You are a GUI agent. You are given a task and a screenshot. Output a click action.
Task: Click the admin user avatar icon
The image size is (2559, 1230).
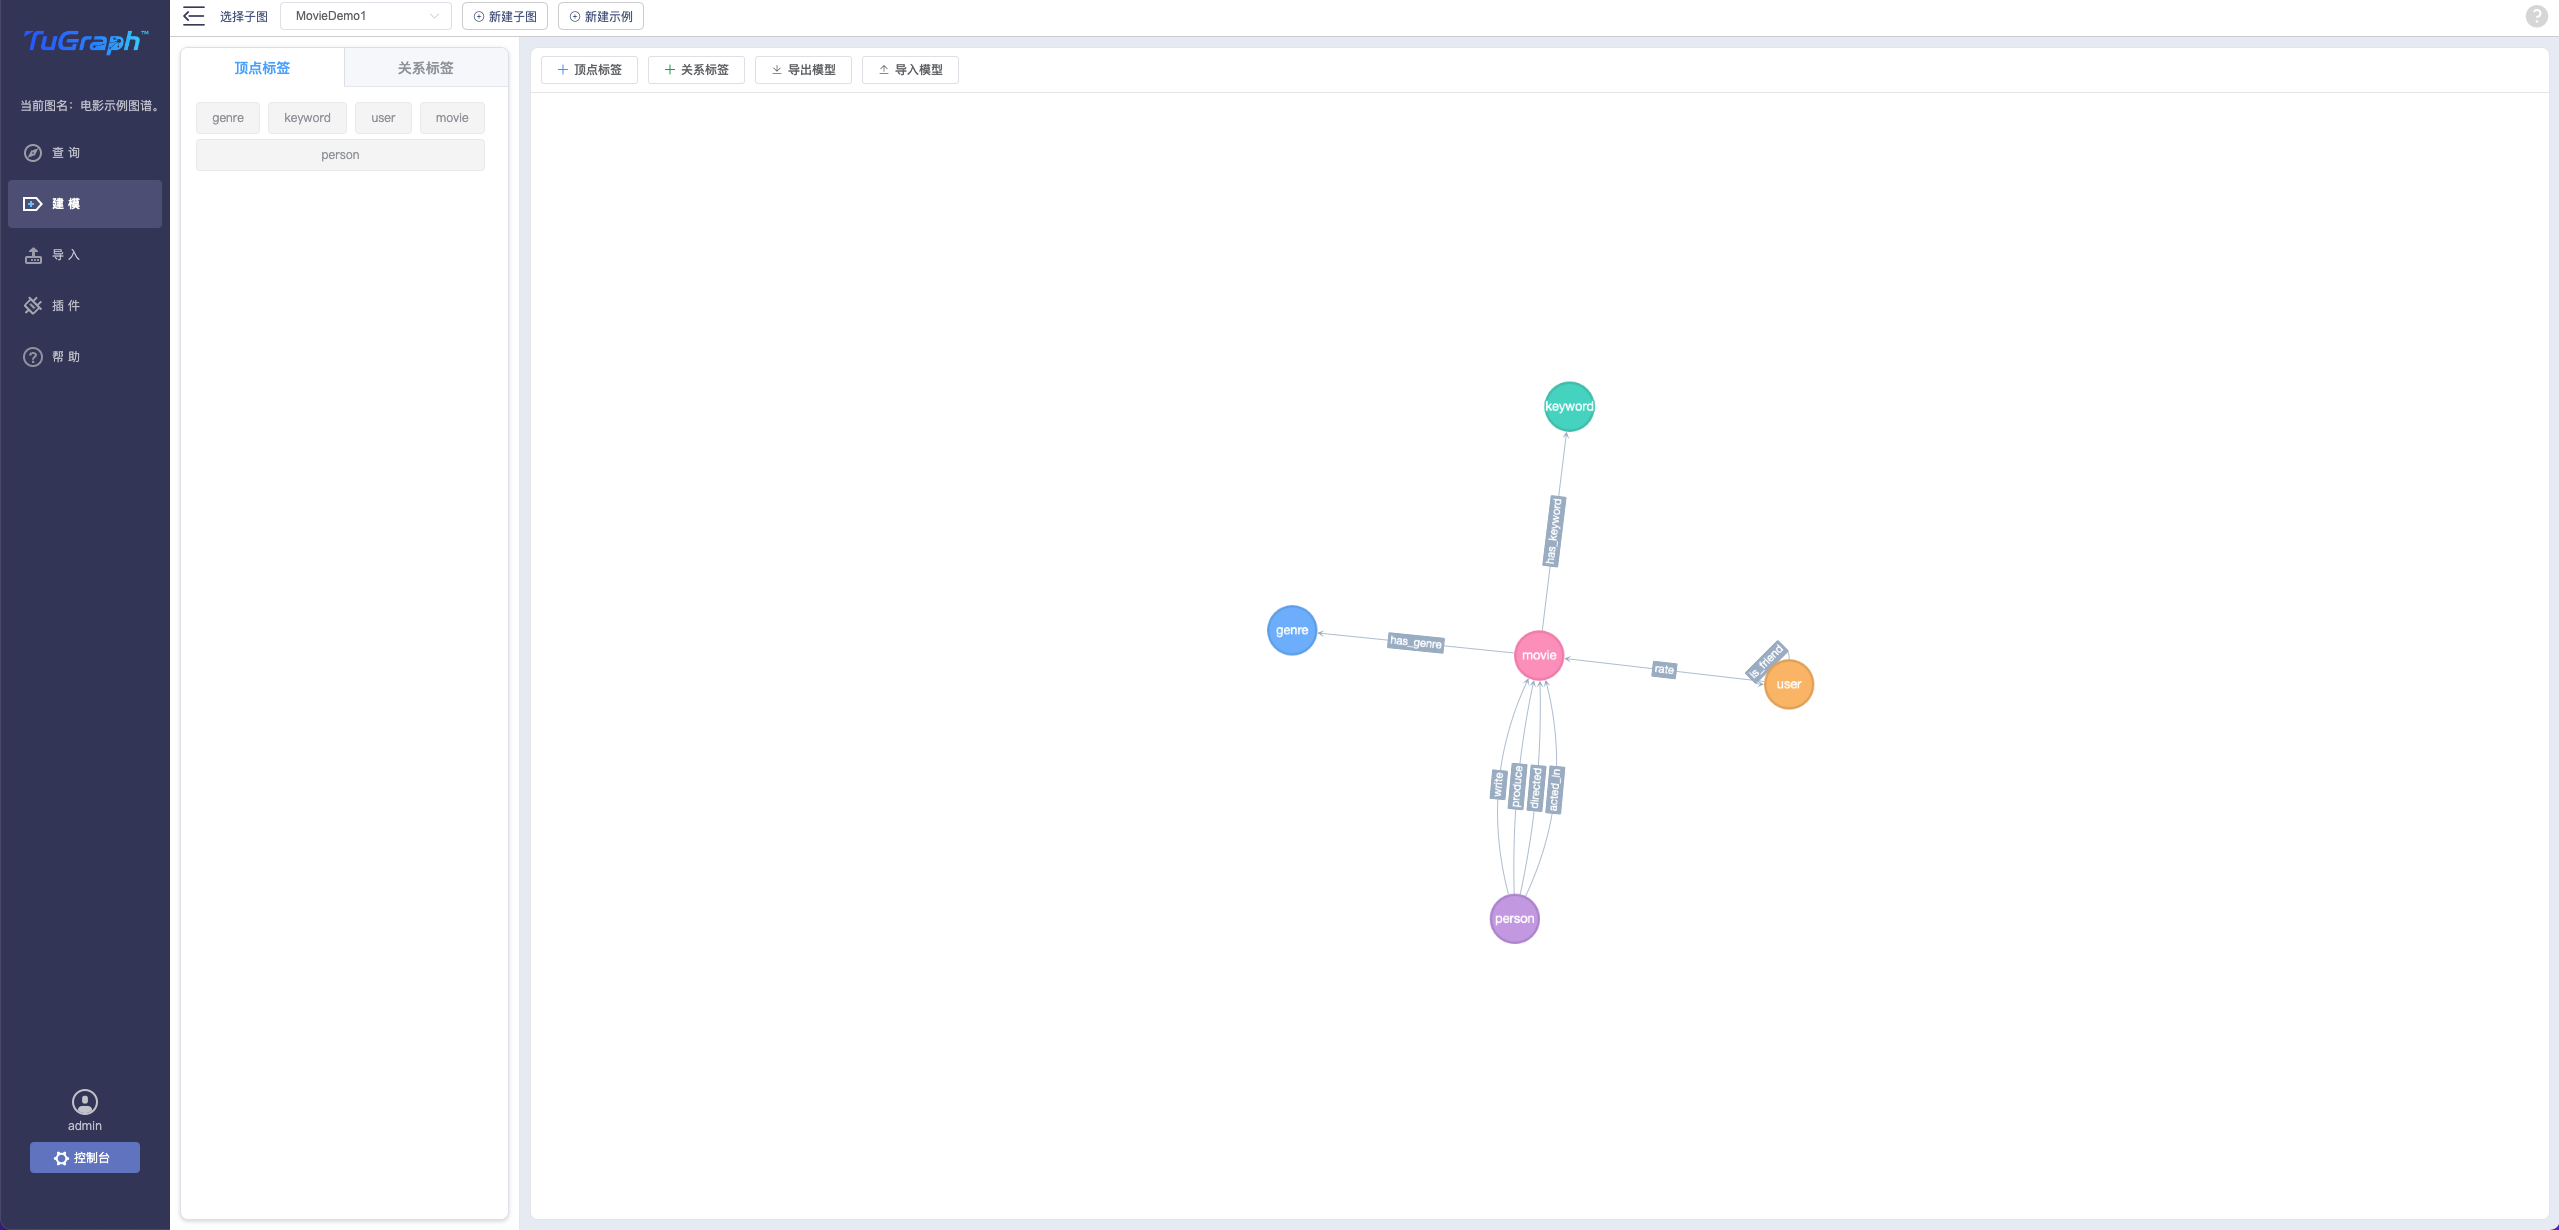point(85,1101)
